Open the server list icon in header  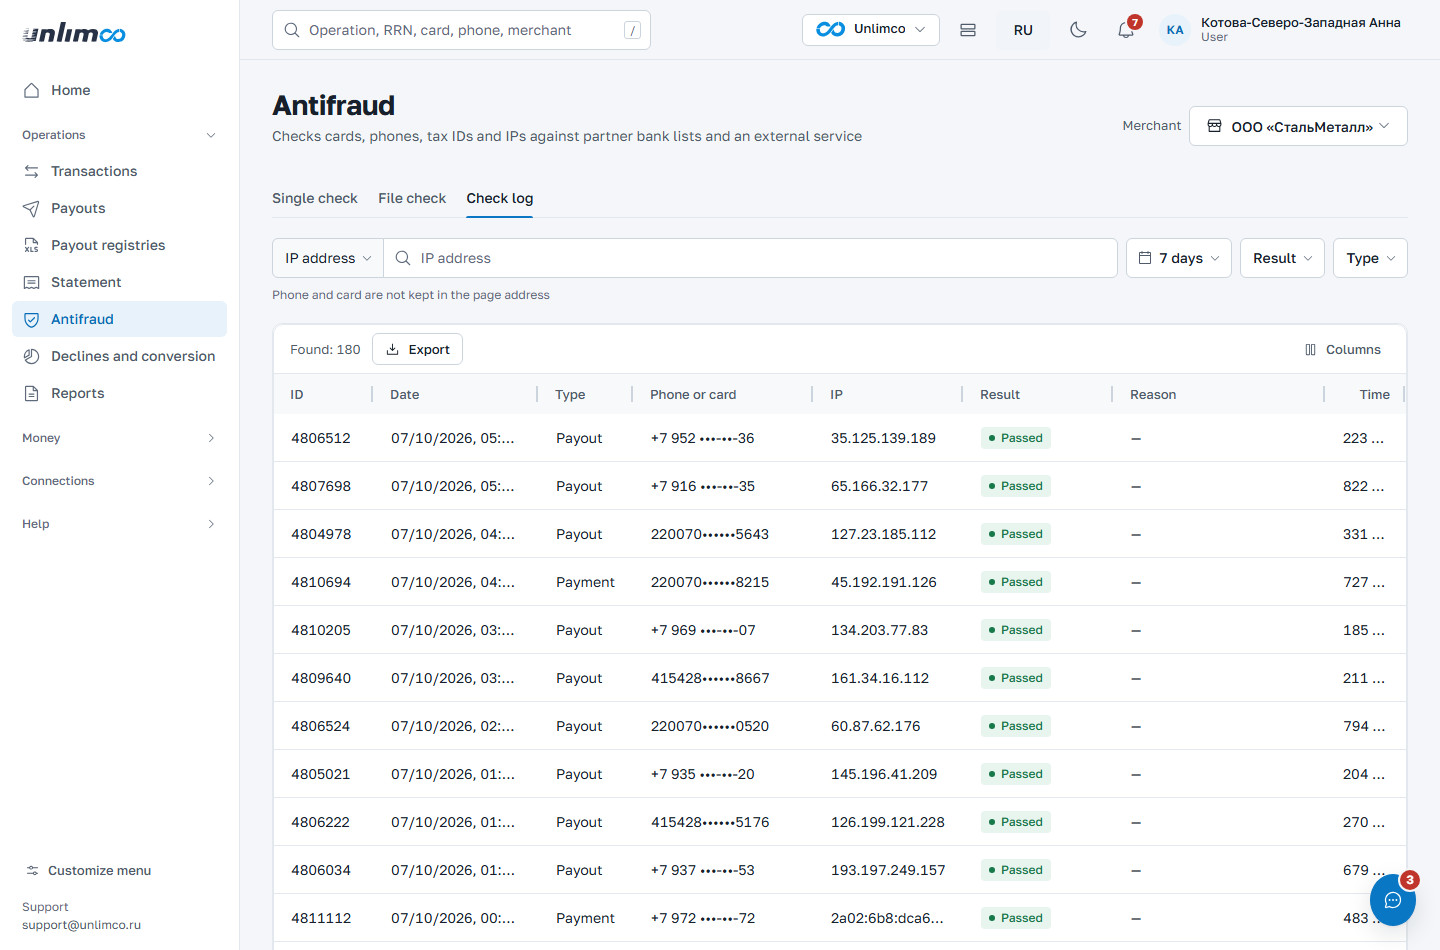coord(968,30)
